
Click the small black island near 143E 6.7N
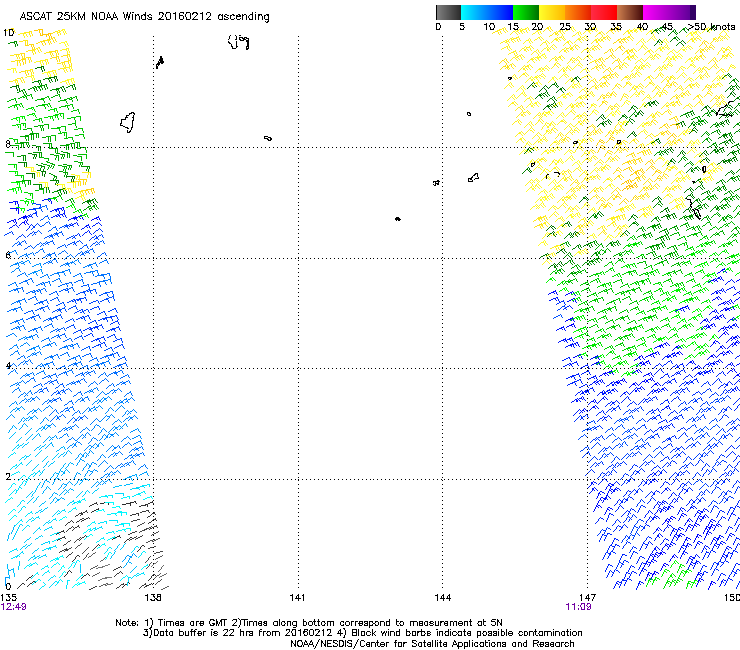[x=398, y=219]
